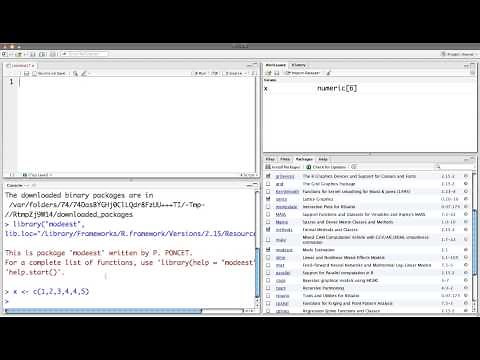Remove nnet package via its row's remove icon

click(466, 265)
